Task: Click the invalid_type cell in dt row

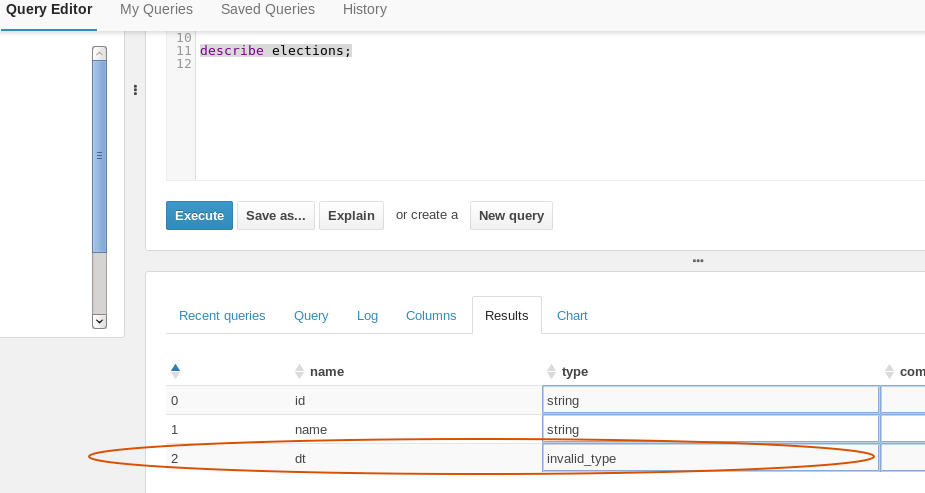Action: tap(710, 458)
